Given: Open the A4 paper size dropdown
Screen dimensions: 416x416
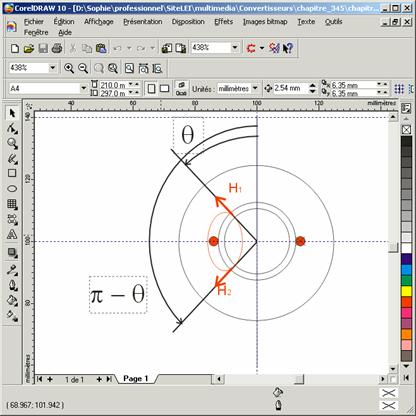Looking at the screenshot, I should coord(83,89).
